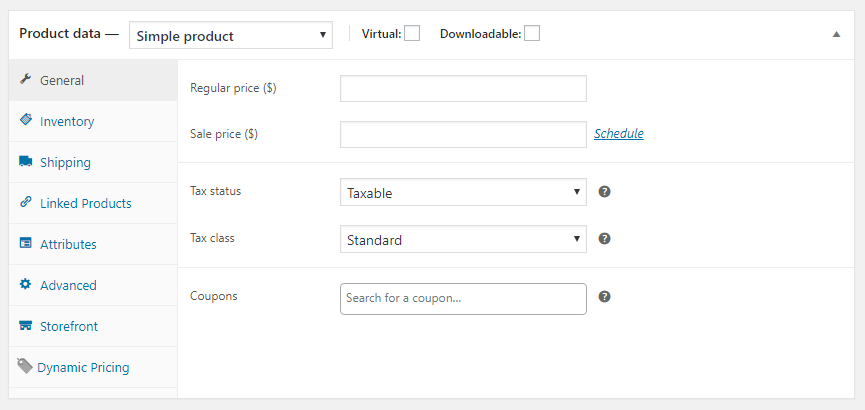Viewport: 865px width, 410px height.
Task: Tick the Virtual checkbox
Action: 412,34
